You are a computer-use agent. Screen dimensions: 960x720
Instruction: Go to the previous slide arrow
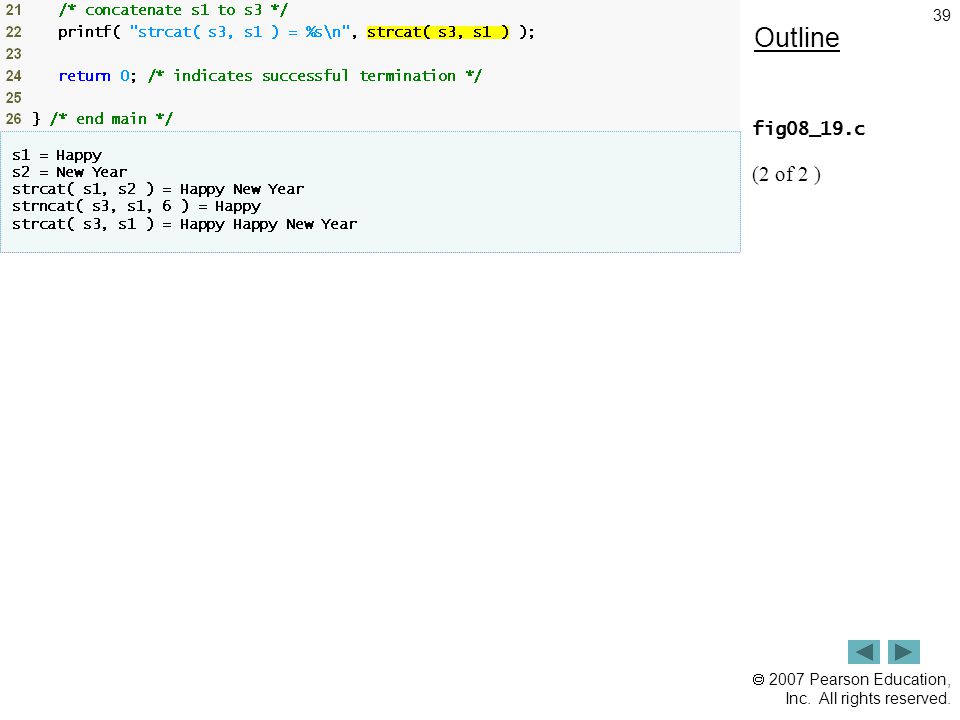(x=863, y=652)
